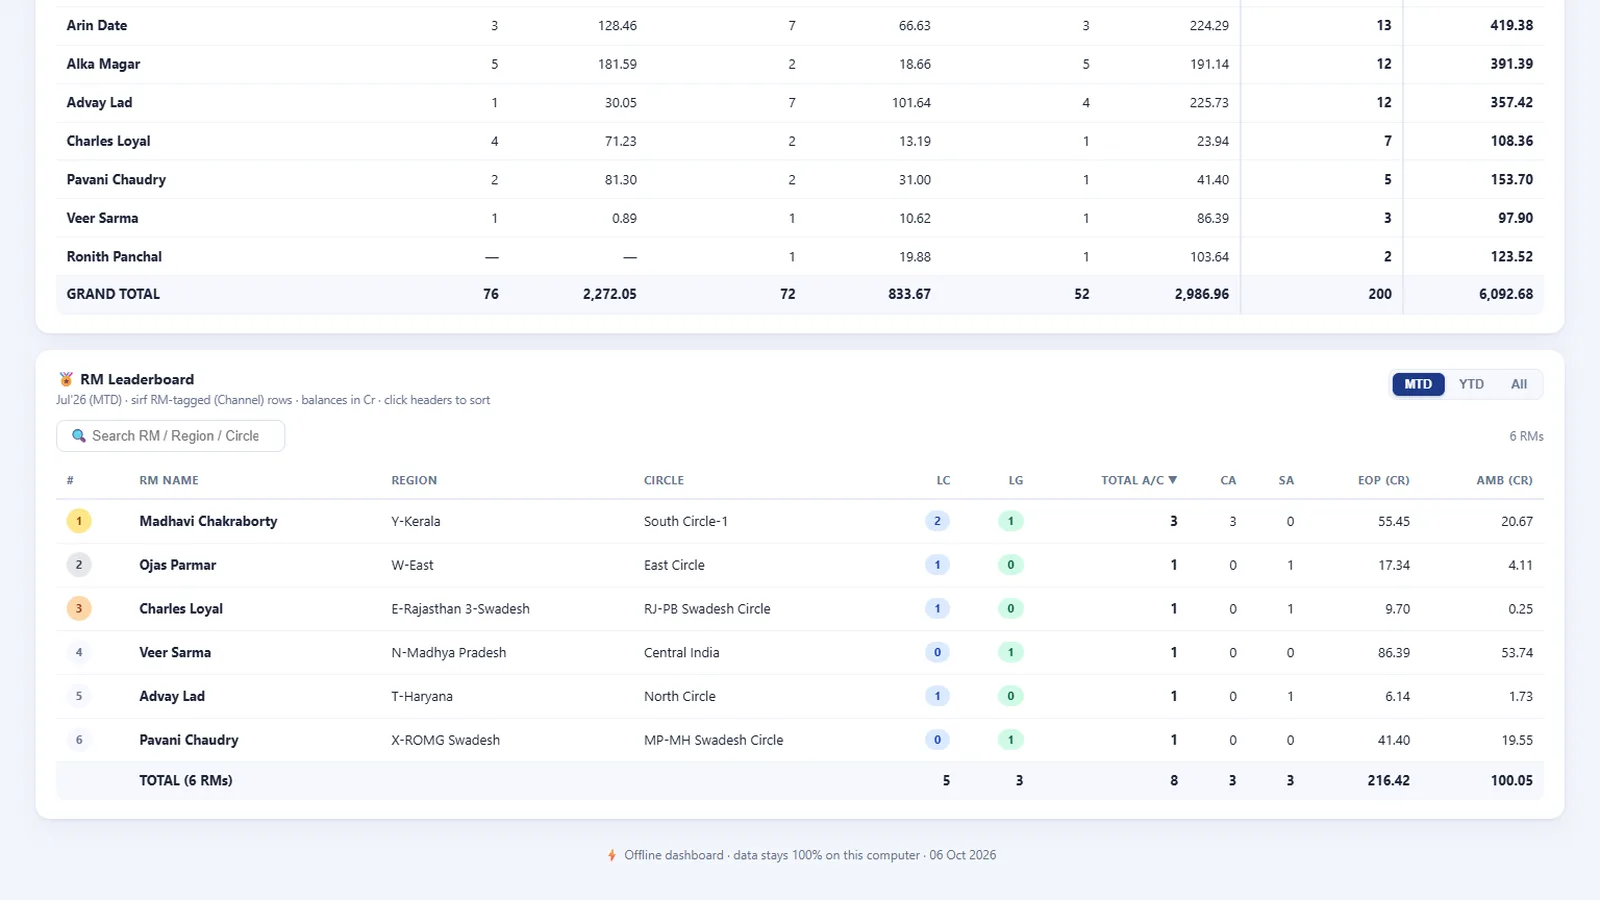Click MP-MH Swadesh Circle cell
Screen dimensions: 1600x900
point(714,740)
